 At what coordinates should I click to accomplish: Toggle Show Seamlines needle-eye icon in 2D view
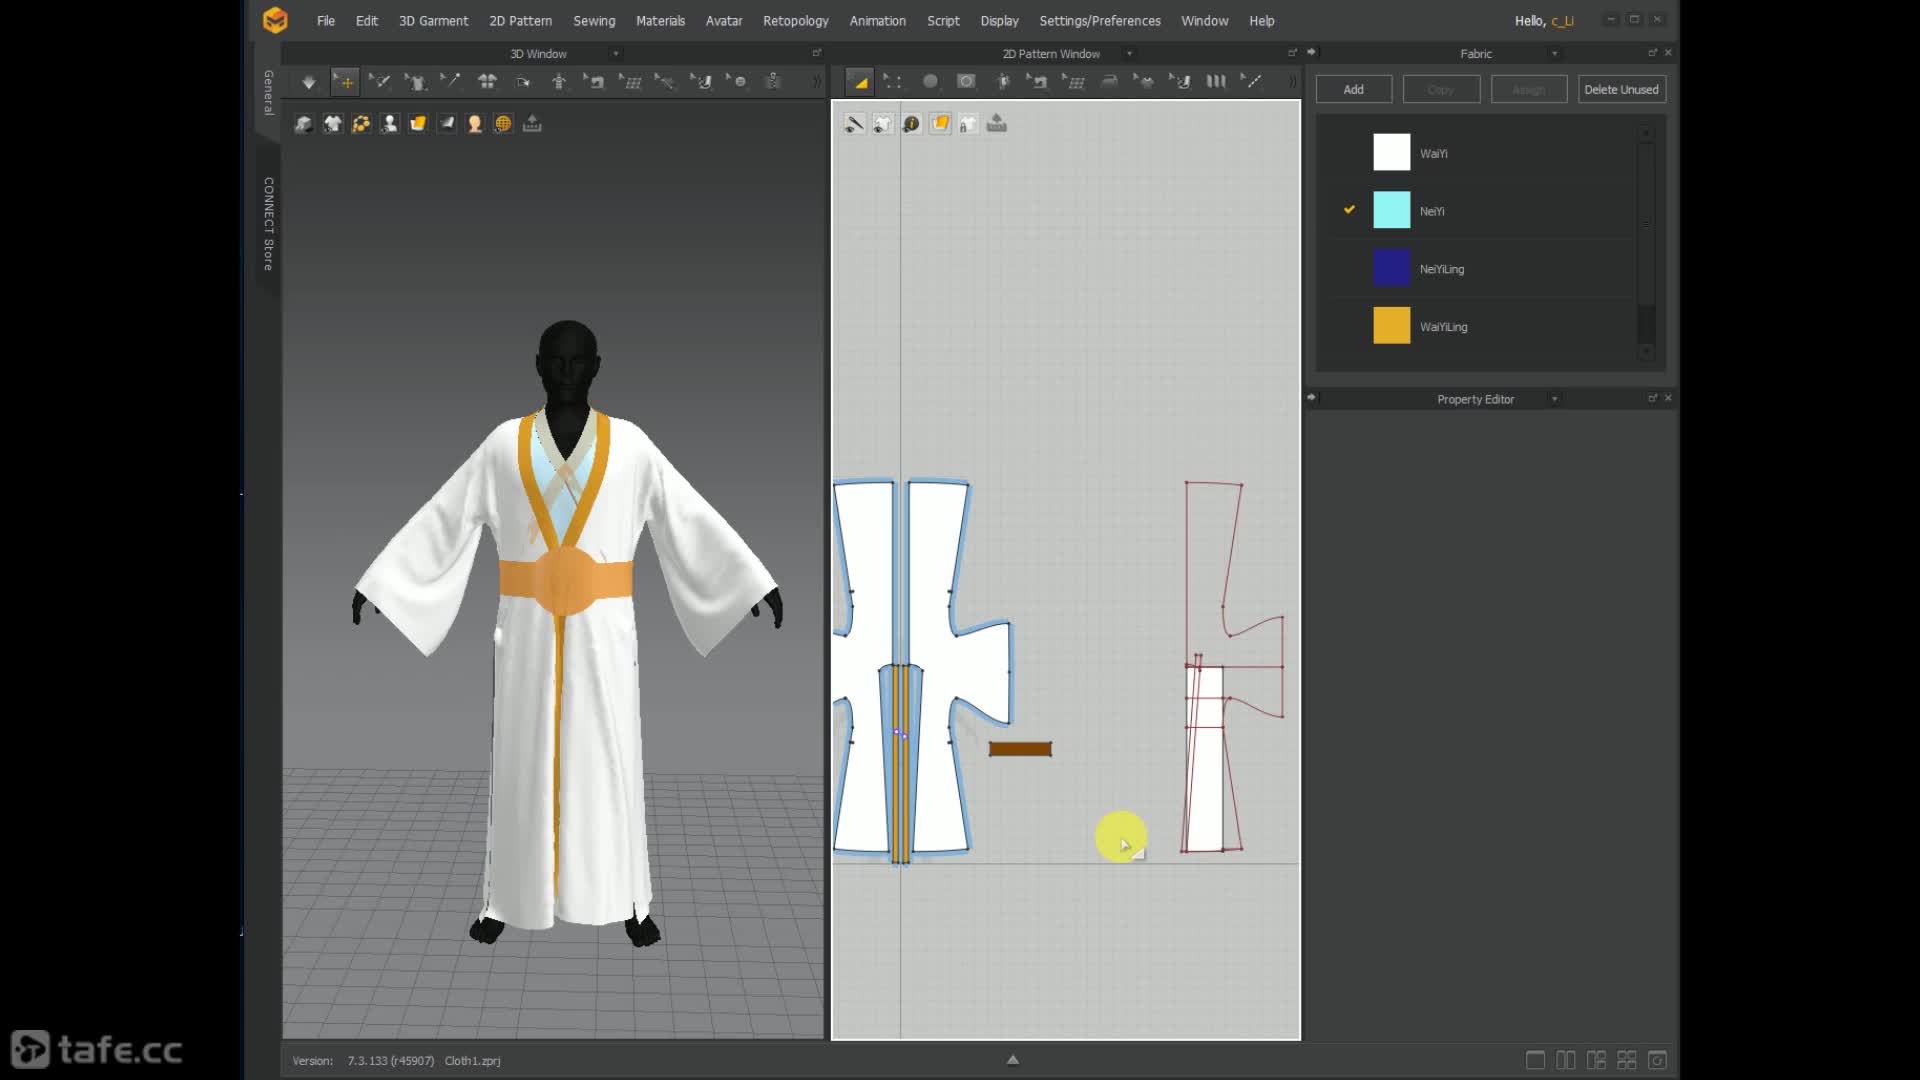[854, 124]
